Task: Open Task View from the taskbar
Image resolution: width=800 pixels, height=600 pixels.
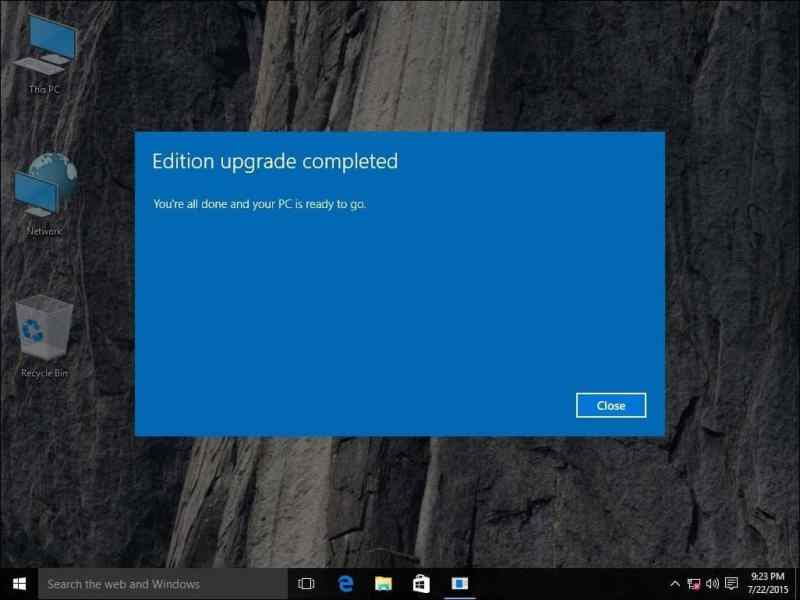Action: pyautogui.click(x=306, y=584)
